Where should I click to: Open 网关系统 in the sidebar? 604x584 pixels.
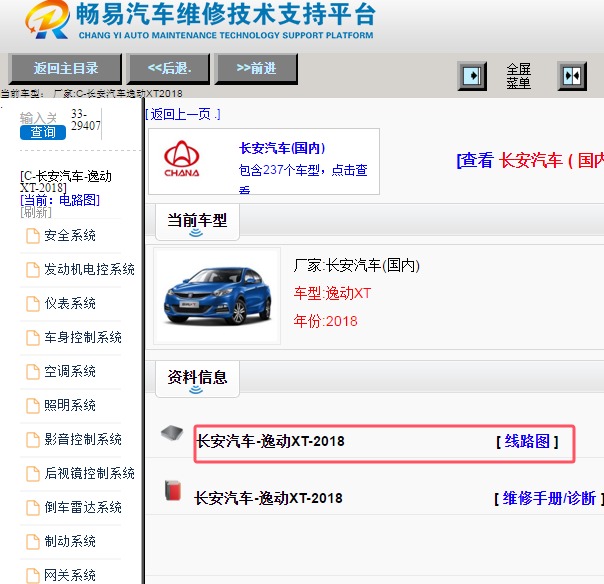coord(70,575)
